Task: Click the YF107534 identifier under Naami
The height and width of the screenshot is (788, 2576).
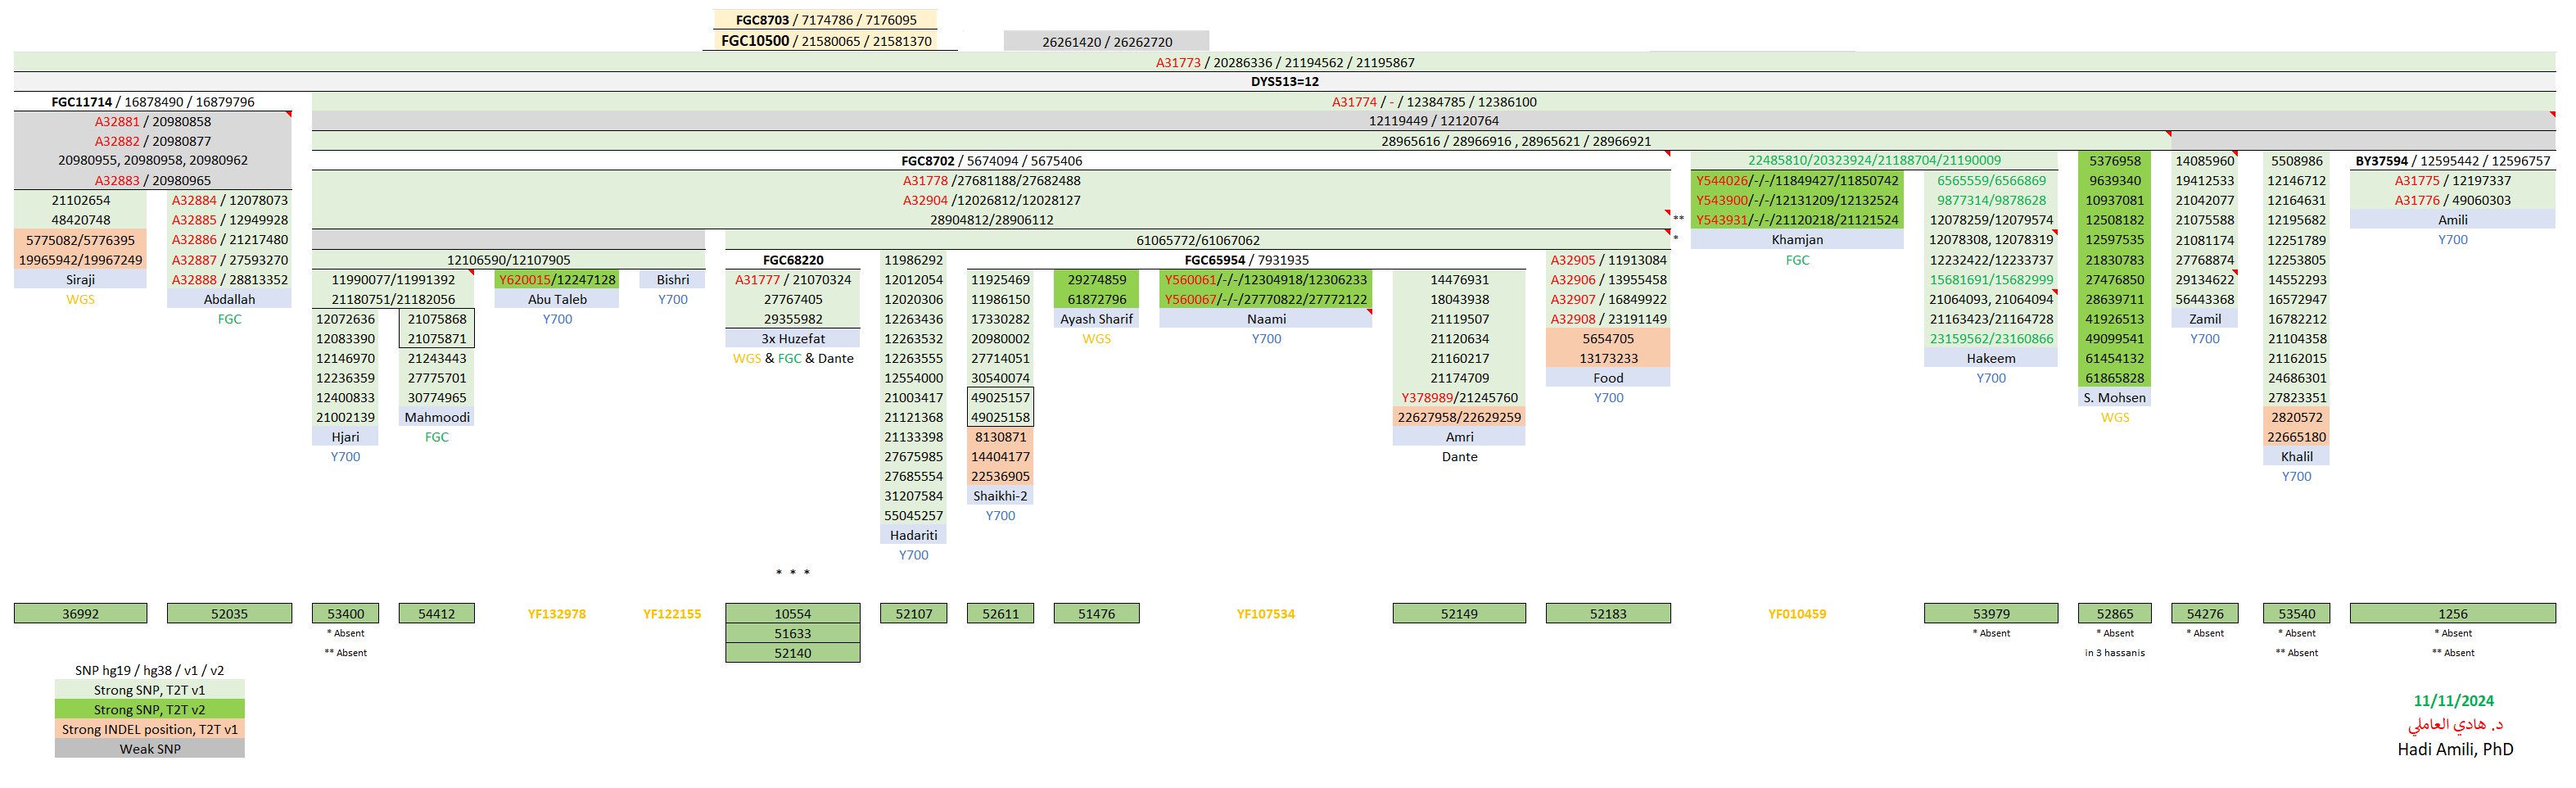Action: (1265, 614)
